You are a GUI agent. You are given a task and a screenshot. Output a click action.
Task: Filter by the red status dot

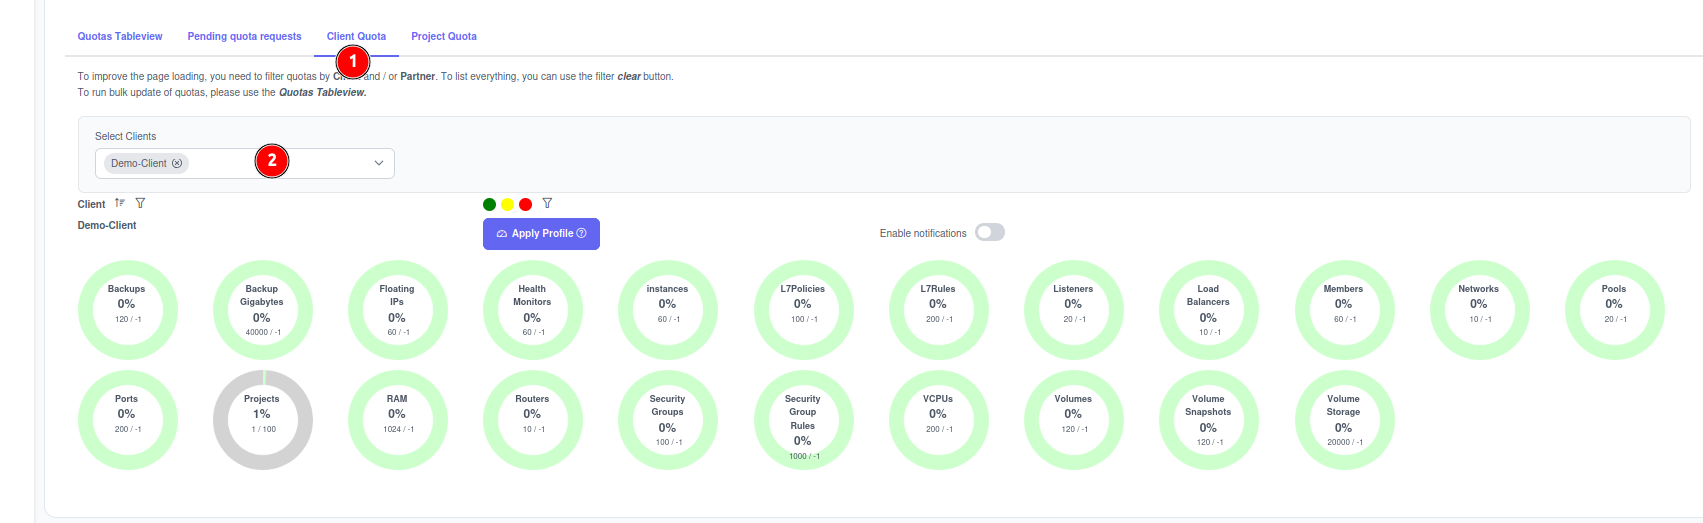(525, 204)
